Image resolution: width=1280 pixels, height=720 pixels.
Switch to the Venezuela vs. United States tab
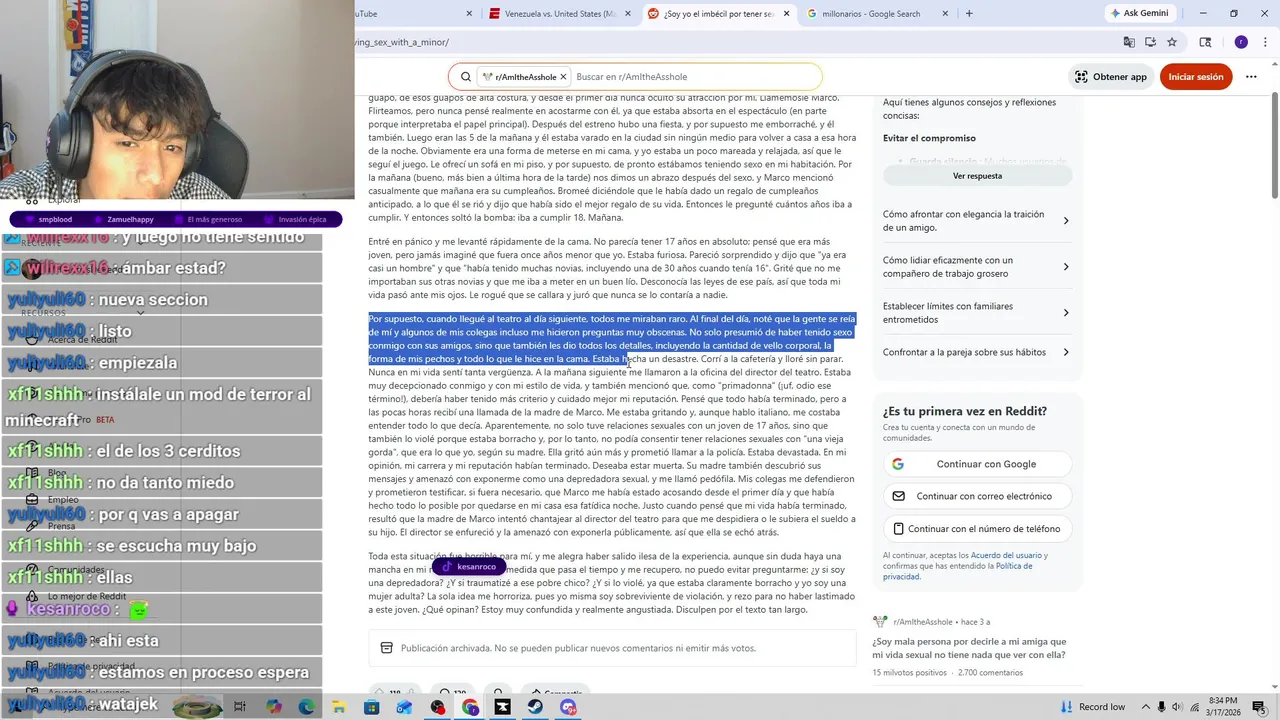point(559,14)
